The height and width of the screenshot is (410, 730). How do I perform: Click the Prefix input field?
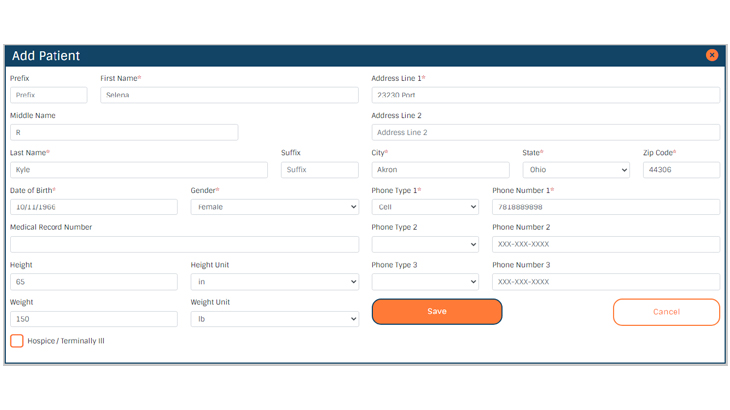pyautogui.click(x=48, y=95)
